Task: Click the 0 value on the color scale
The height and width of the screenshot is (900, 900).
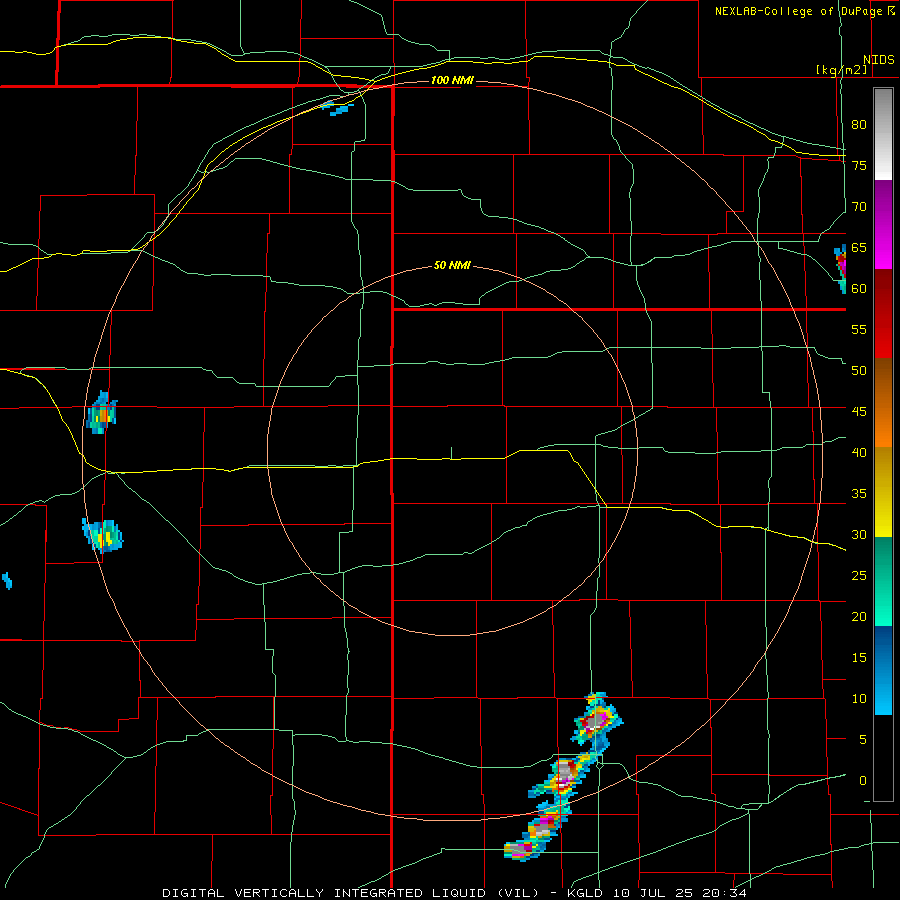Action: pos(863,781)
